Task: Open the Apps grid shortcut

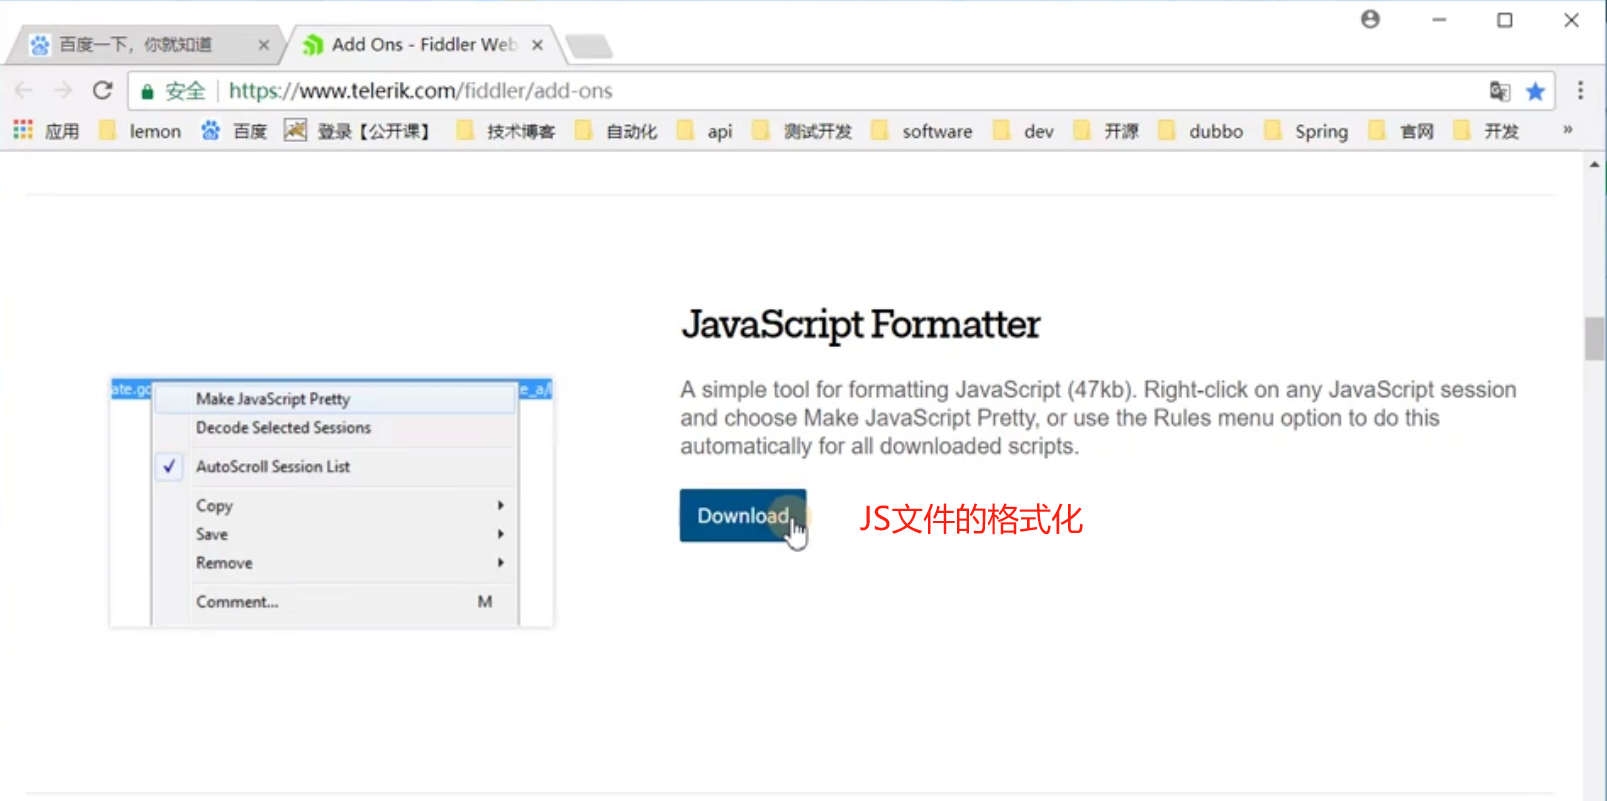Action: 23,131
